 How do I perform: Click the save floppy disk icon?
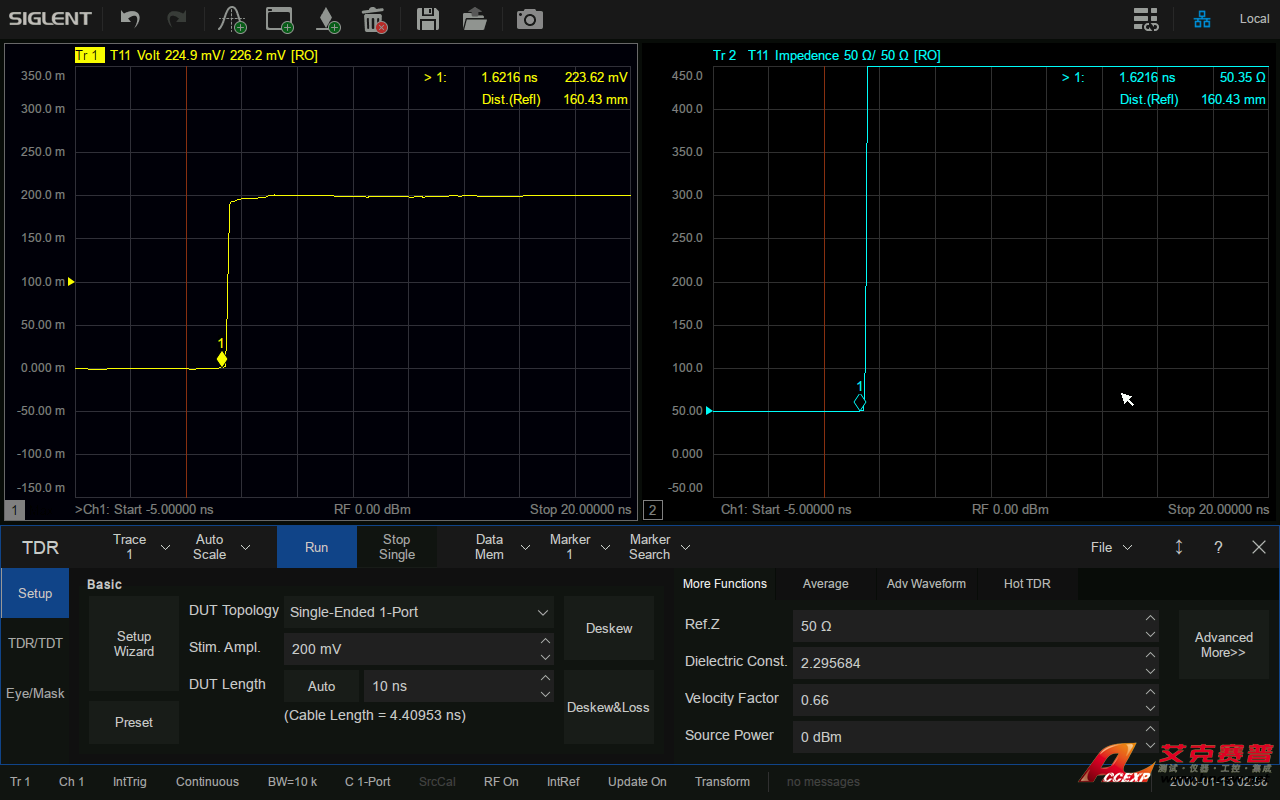428,19
